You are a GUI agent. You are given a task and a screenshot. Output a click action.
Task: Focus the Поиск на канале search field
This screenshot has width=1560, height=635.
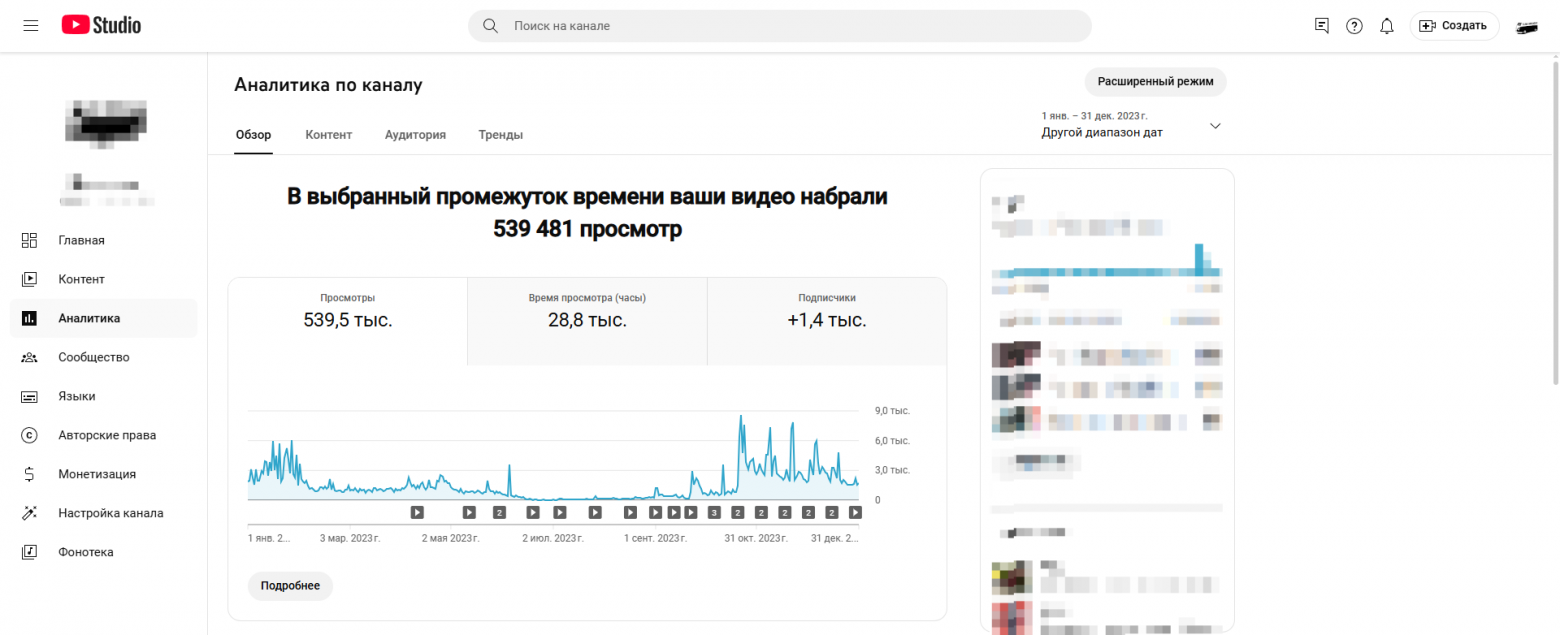[780, 26]
